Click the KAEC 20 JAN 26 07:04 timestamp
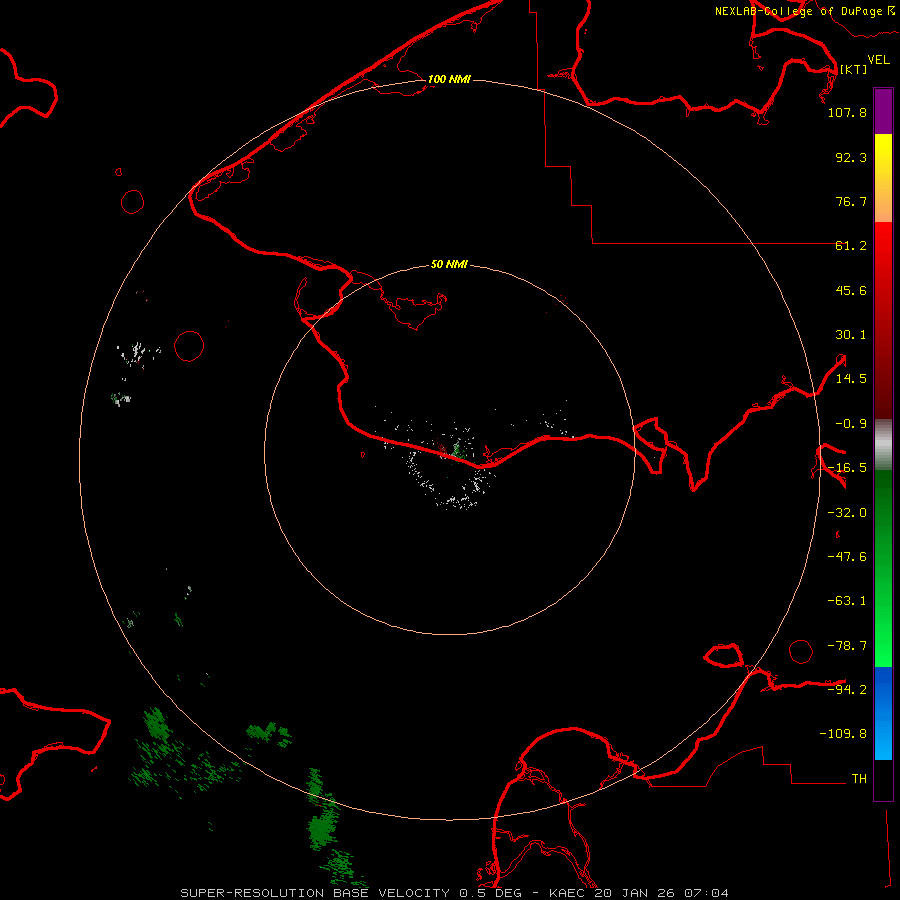 (641, 892)
